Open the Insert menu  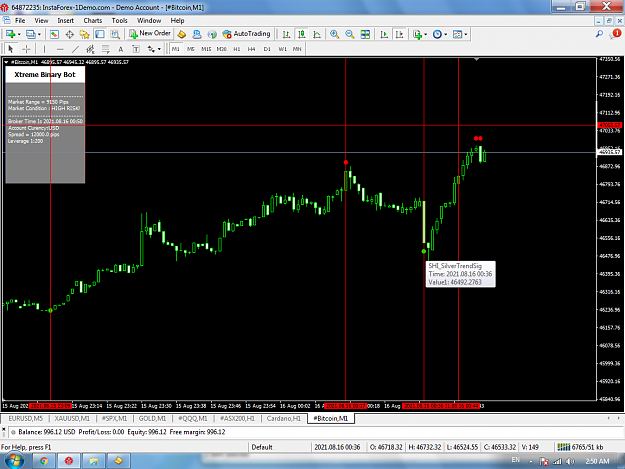tap(65, 20)
